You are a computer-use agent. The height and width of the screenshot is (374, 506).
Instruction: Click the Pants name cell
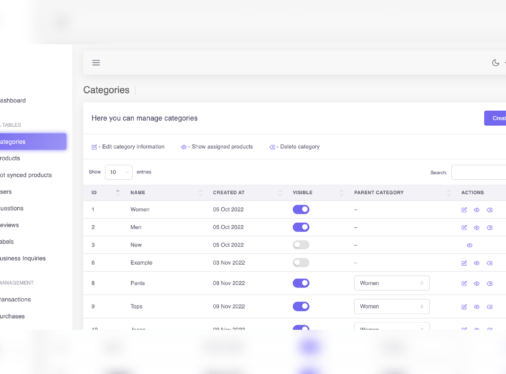coord(138,283)
